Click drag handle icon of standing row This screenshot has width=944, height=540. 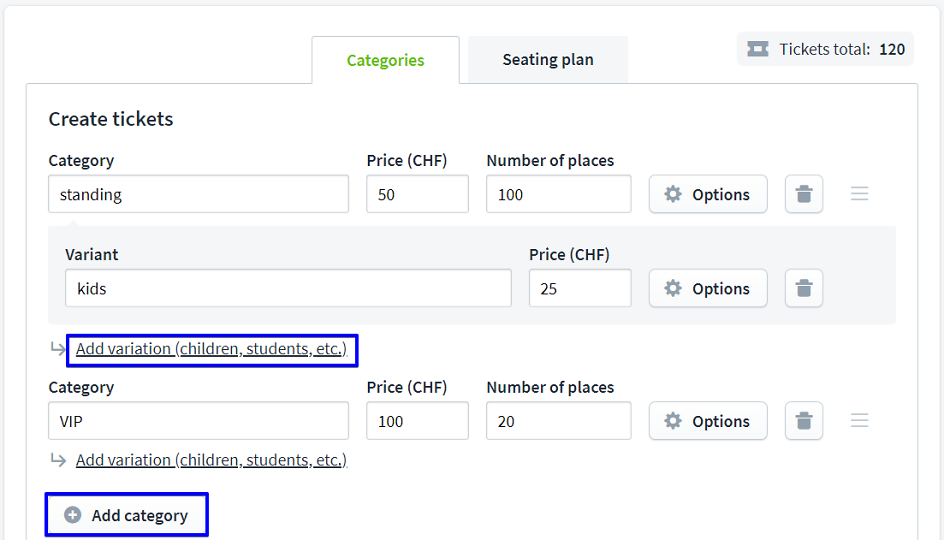click(859, 194)
